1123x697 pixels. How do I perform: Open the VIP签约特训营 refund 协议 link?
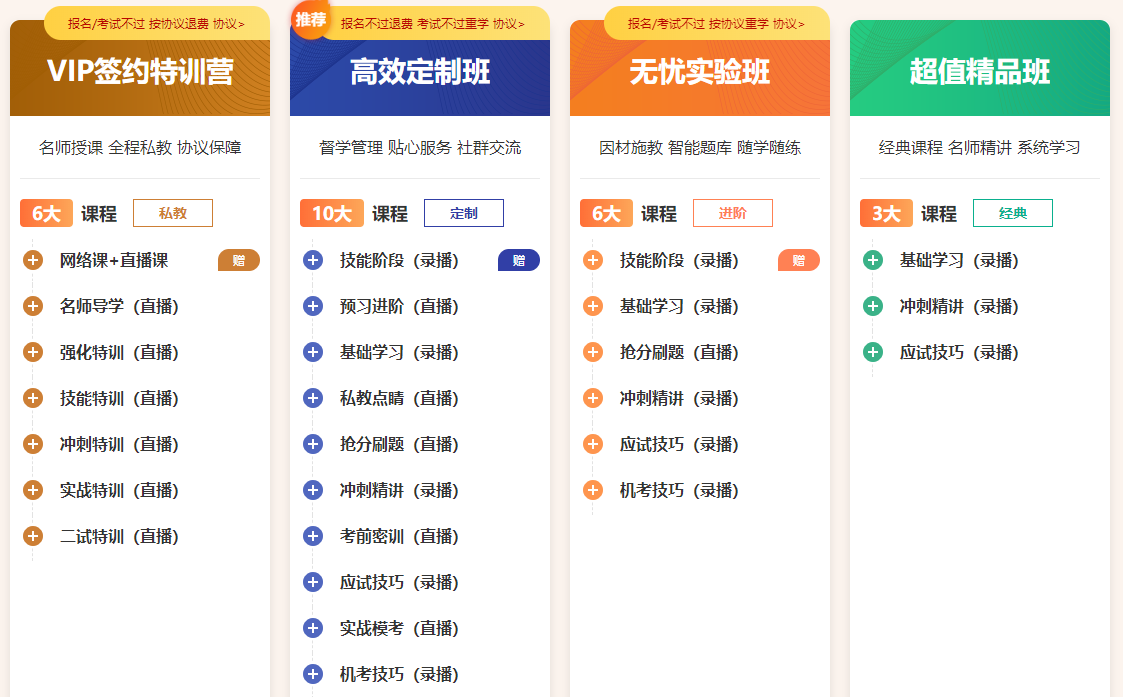click(x=228, y=23)
